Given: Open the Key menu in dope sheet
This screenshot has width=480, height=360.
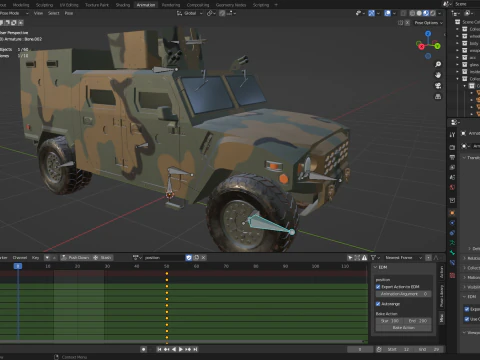Looking at the screenshot, I should tap(35, 258).
